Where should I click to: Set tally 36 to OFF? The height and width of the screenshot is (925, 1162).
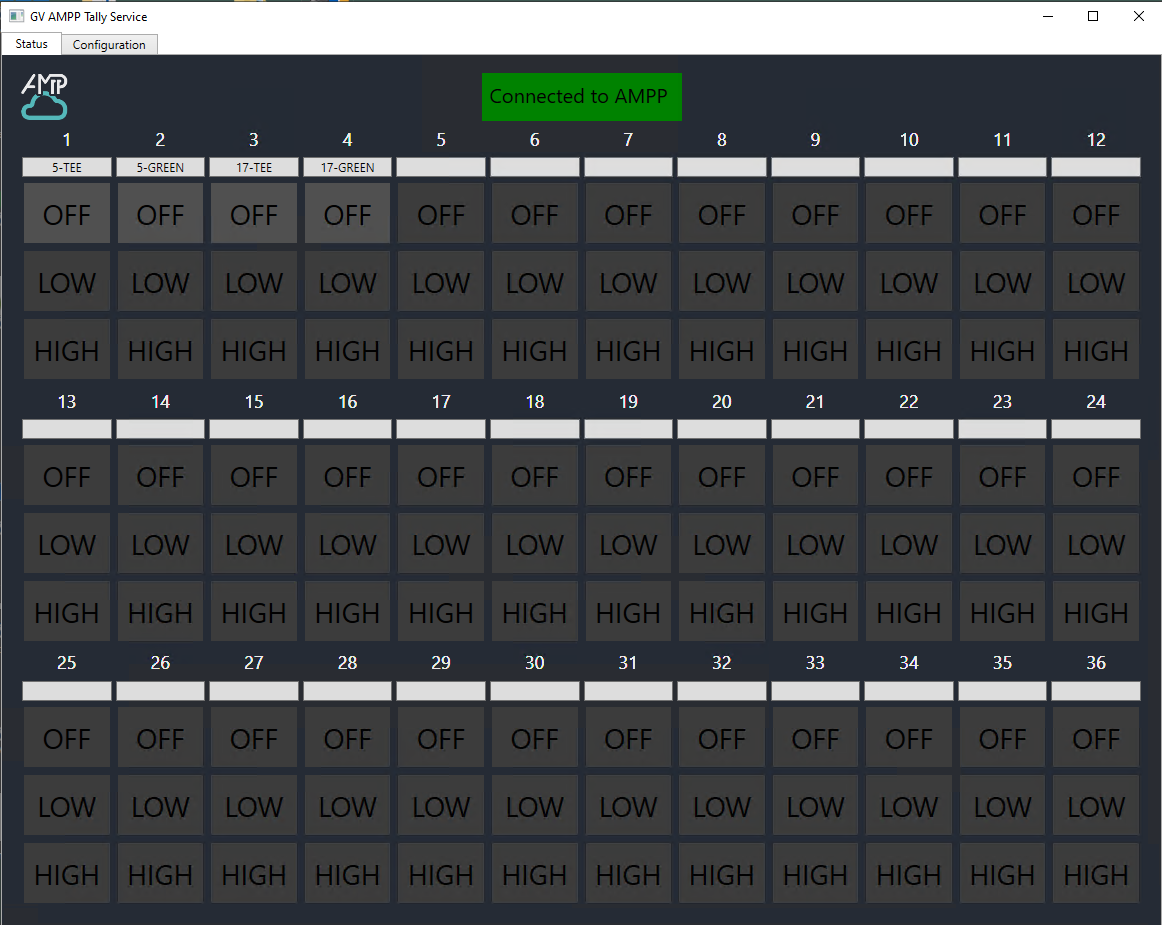[x=1096, y=737]
